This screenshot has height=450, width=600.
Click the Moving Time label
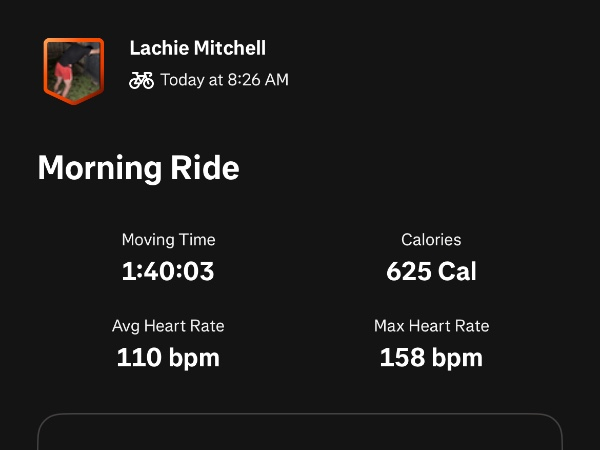pos(168,240)
